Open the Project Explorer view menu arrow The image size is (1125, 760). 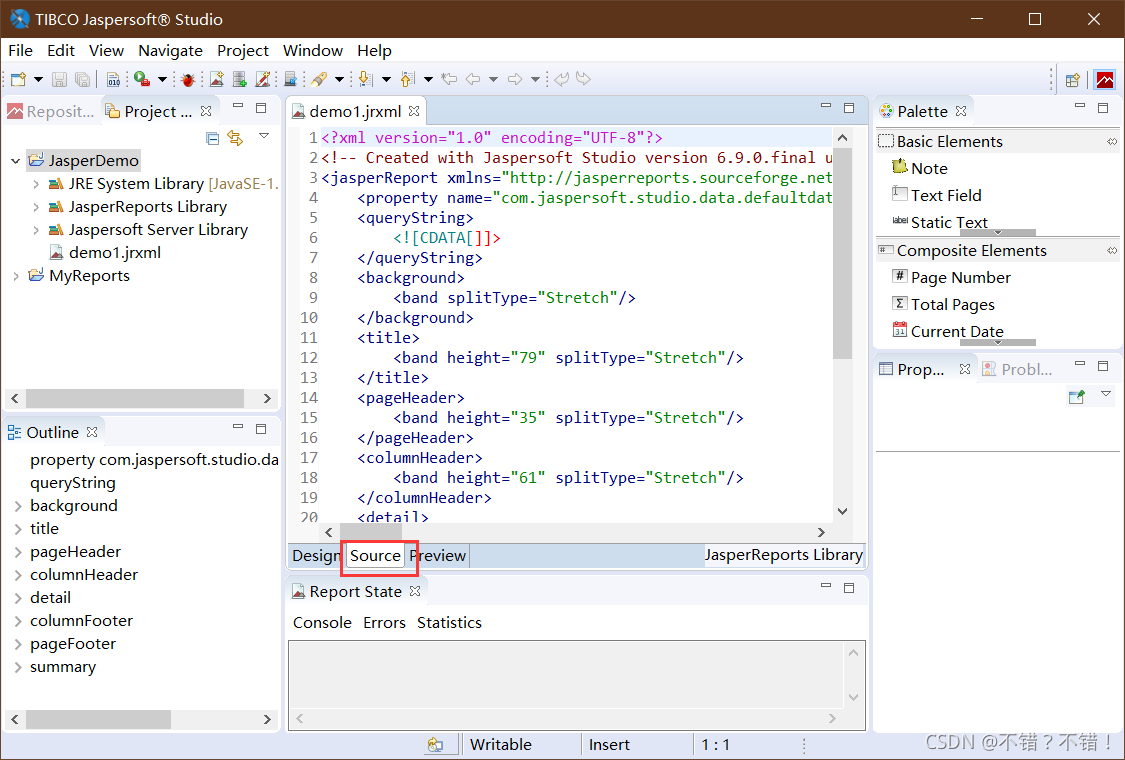[264, 136]
